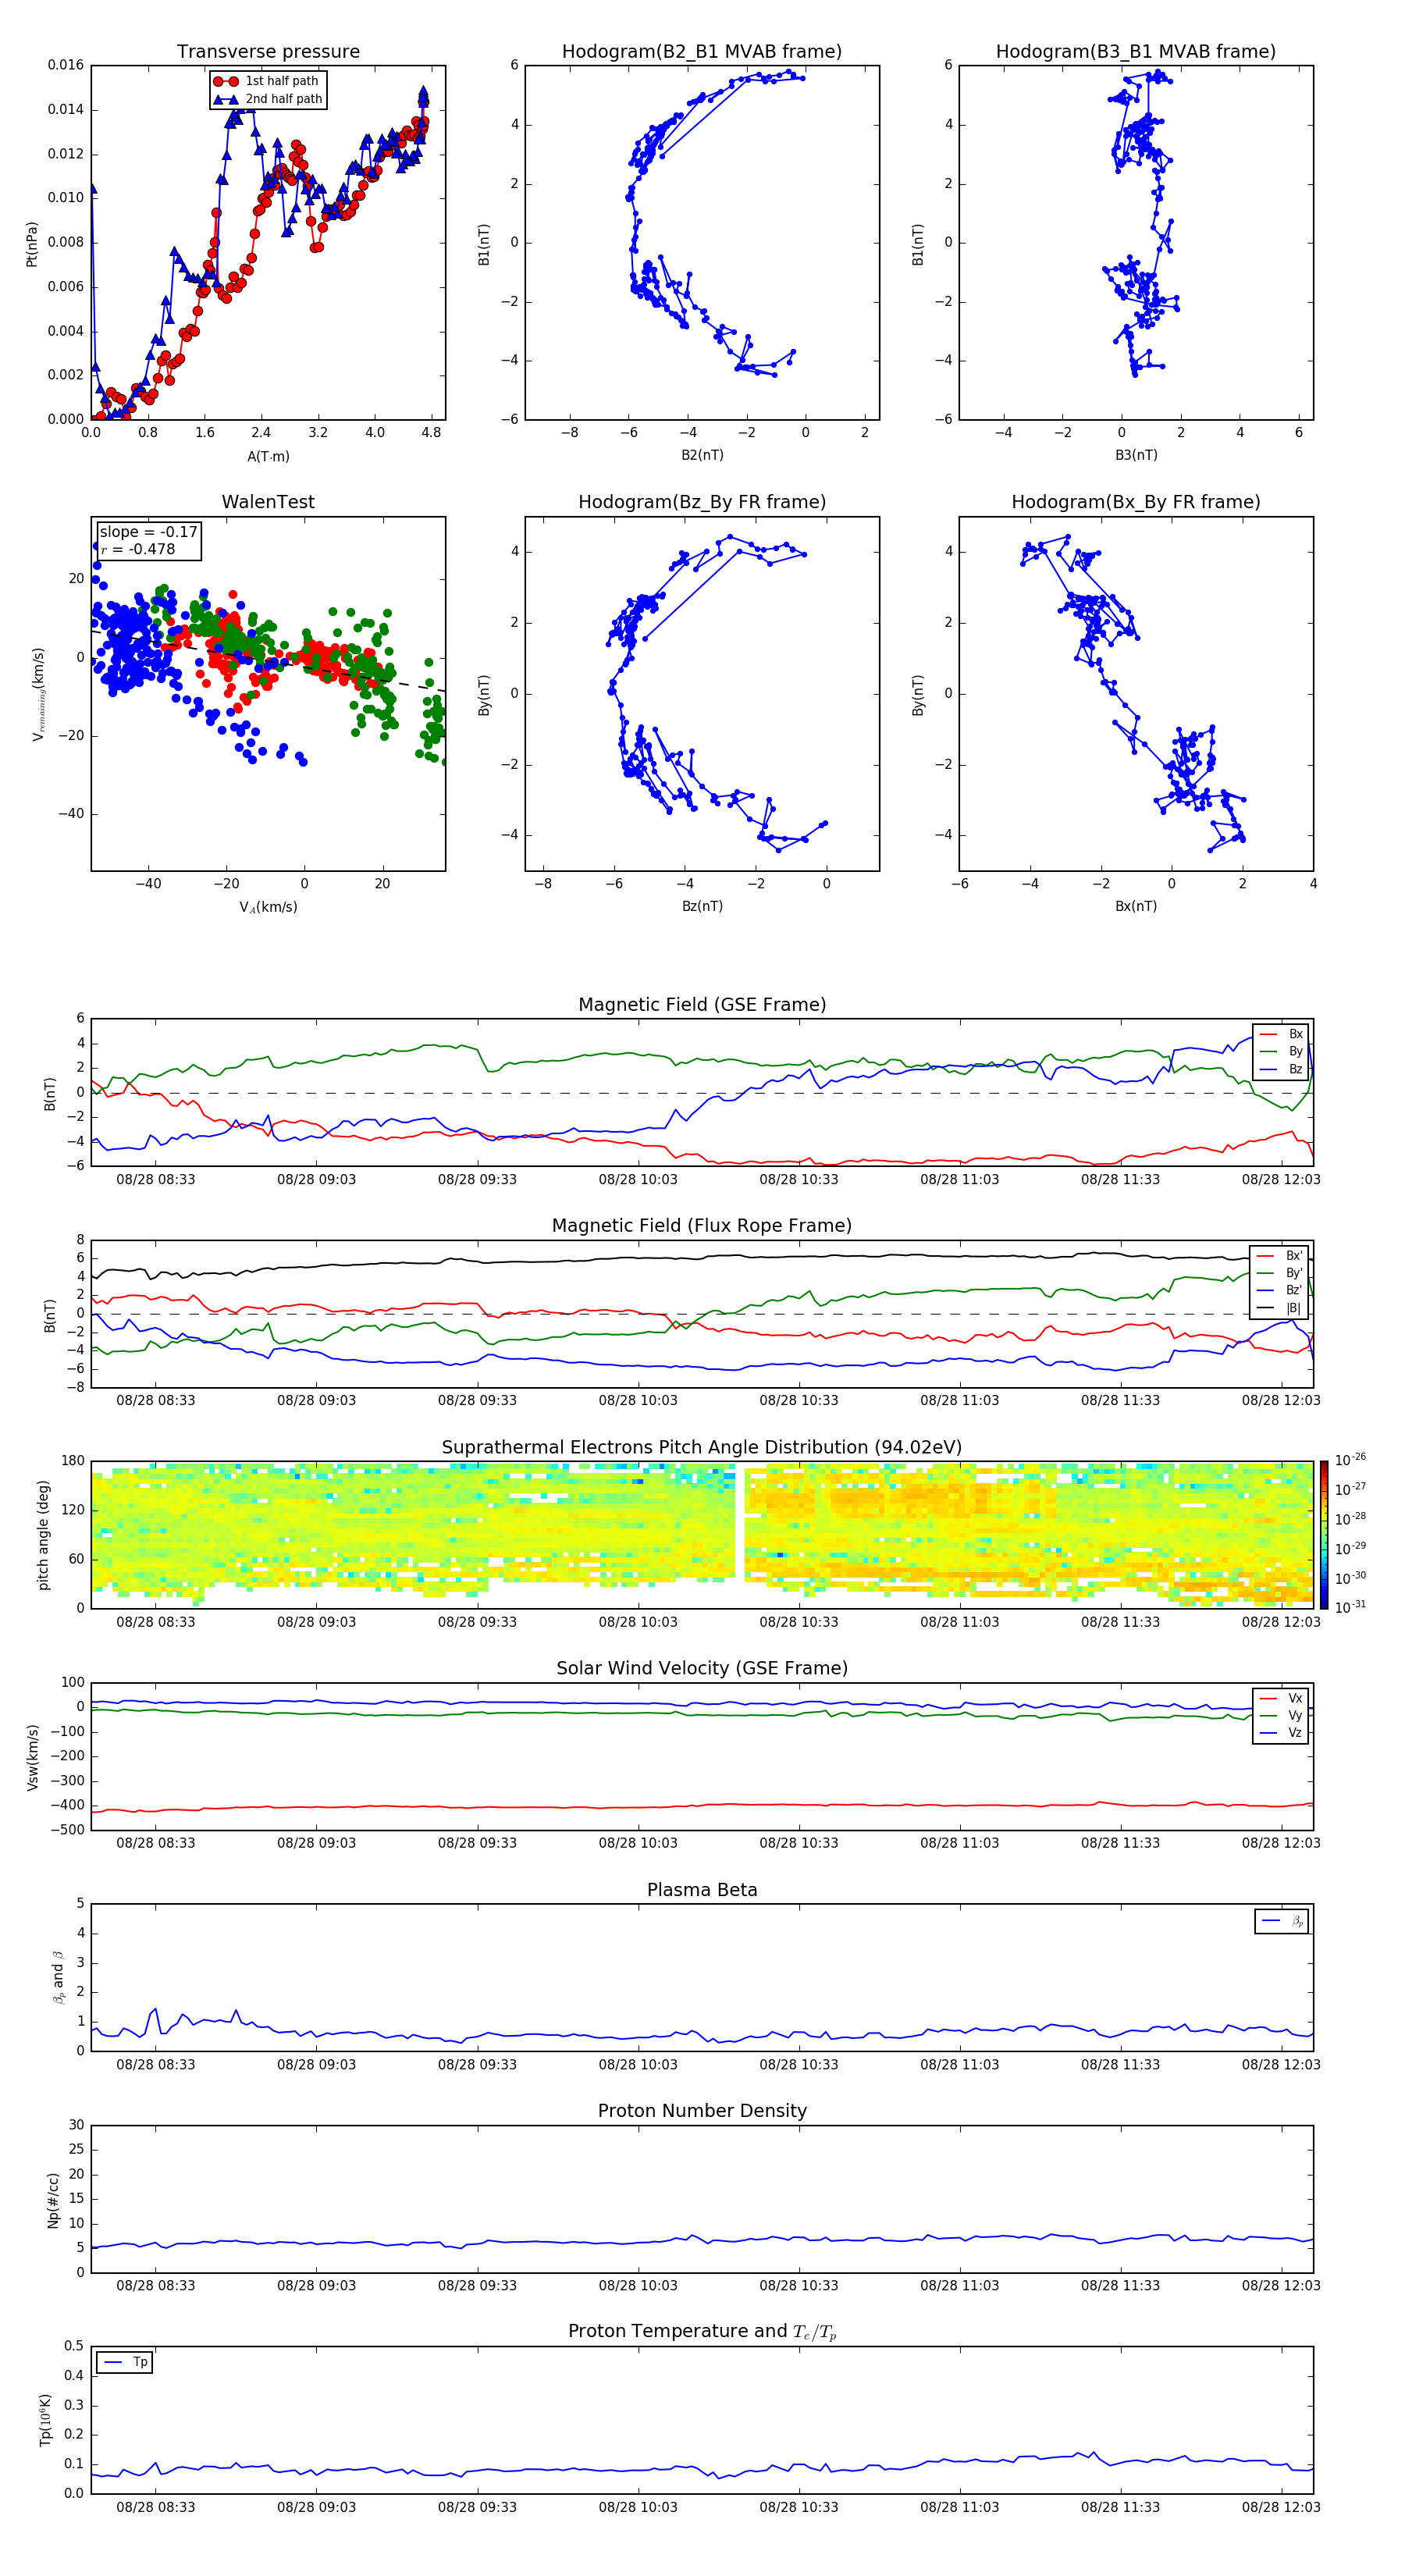Click 'pitch angle (deg)' axis label
The width and height of the screenshot is (1405, 2576).
click(43, 1535)
